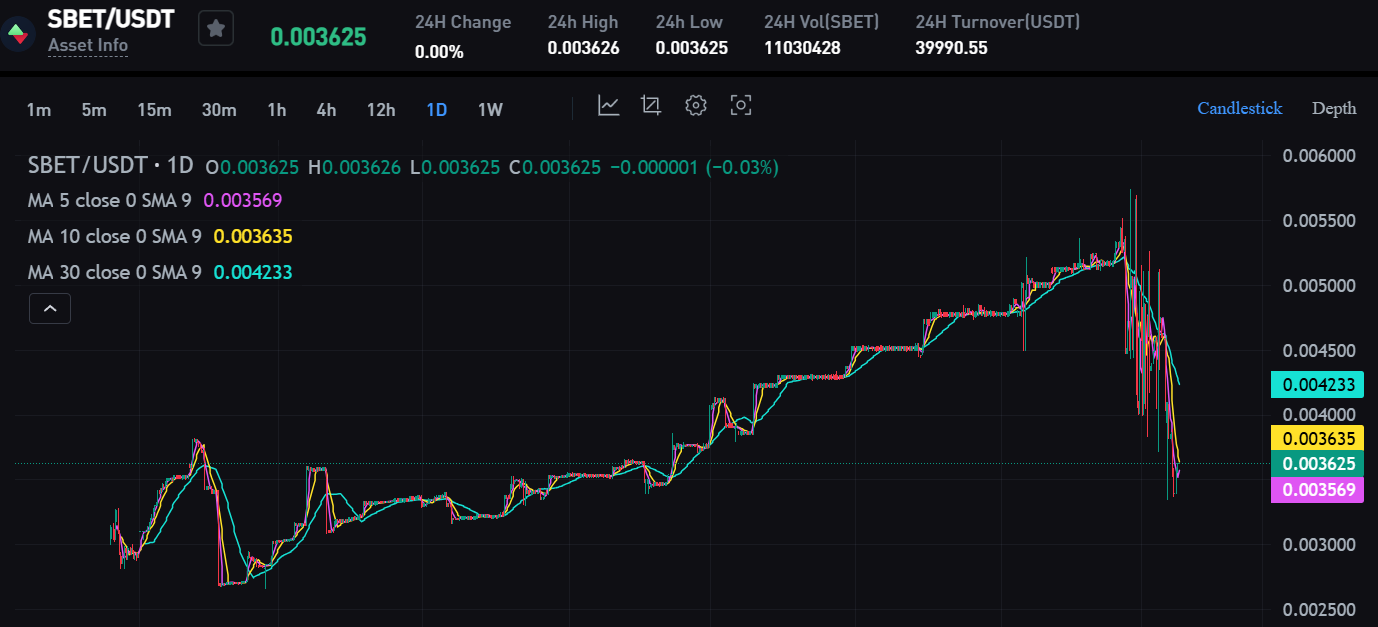This screenshot has width=1378, height=627.
Task: Select the 5m timeframe
Action: point(94,110)
